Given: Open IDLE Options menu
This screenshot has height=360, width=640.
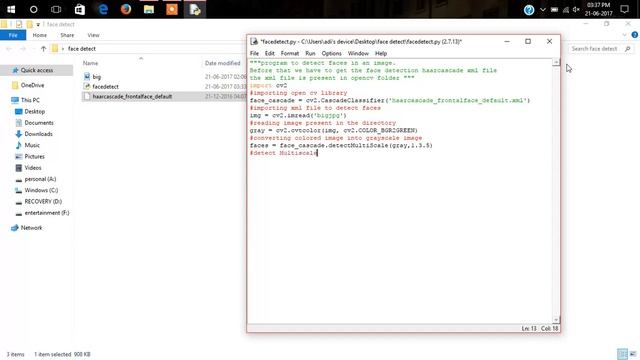Looking at the screenshot, I should coord(331,53).
